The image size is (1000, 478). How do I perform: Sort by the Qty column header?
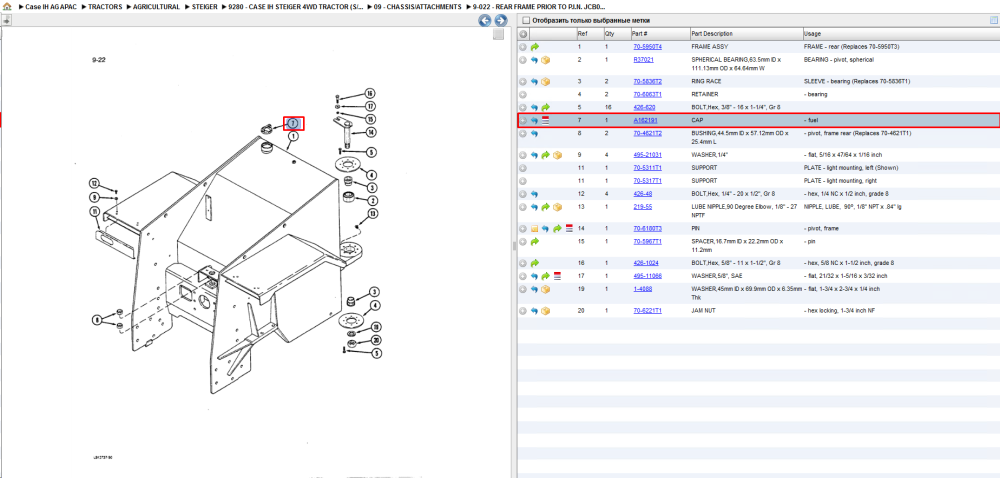tap(617, 34)
